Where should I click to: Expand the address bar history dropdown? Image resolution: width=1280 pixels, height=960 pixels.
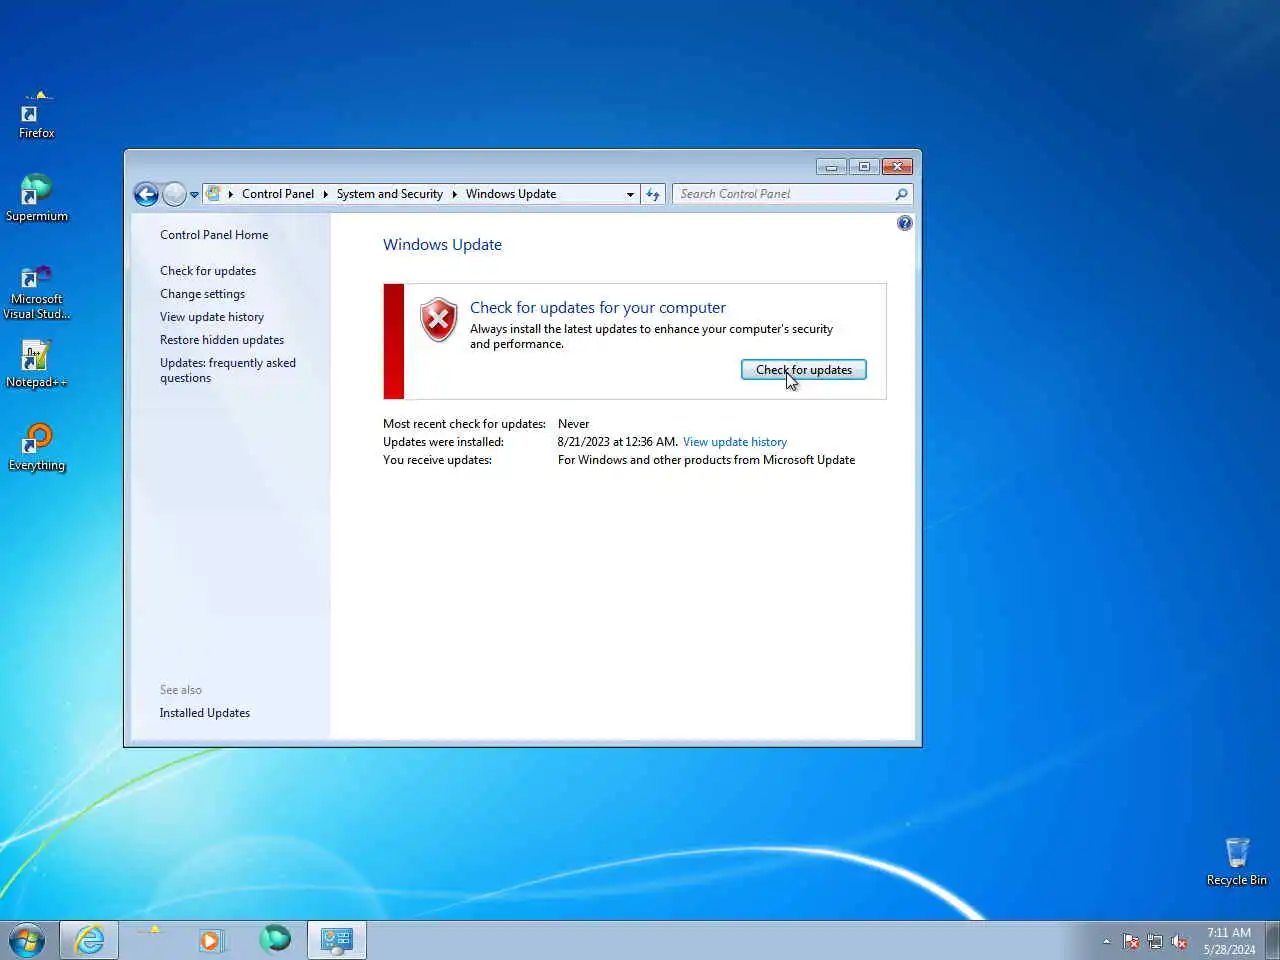[630, 194]
